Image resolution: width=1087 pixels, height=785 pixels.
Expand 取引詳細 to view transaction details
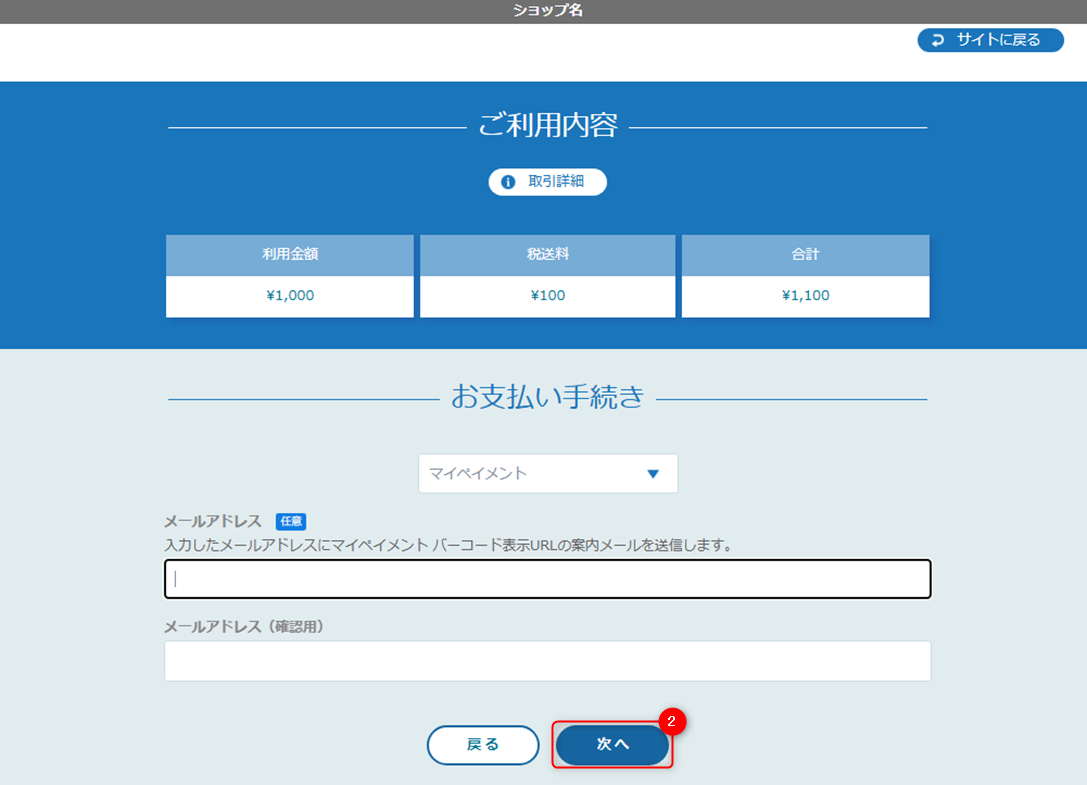547,182
